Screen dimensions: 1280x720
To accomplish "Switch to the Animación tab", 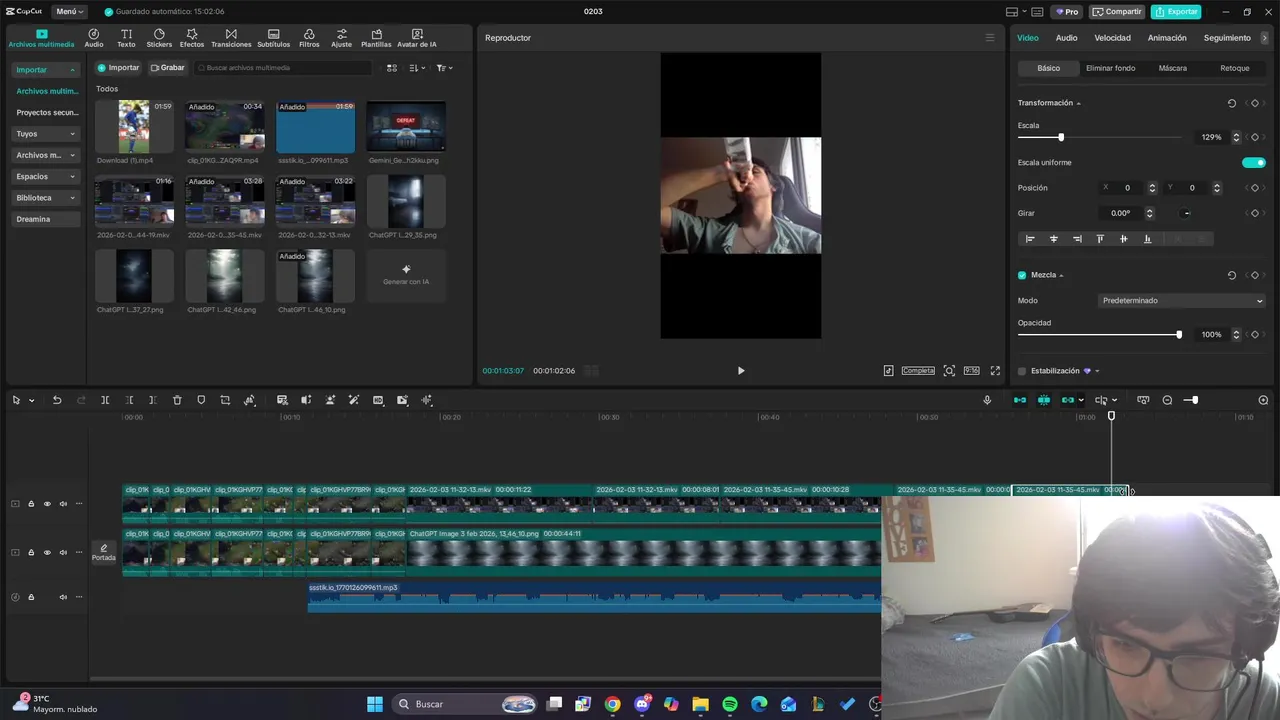I will click(1167, 38).
